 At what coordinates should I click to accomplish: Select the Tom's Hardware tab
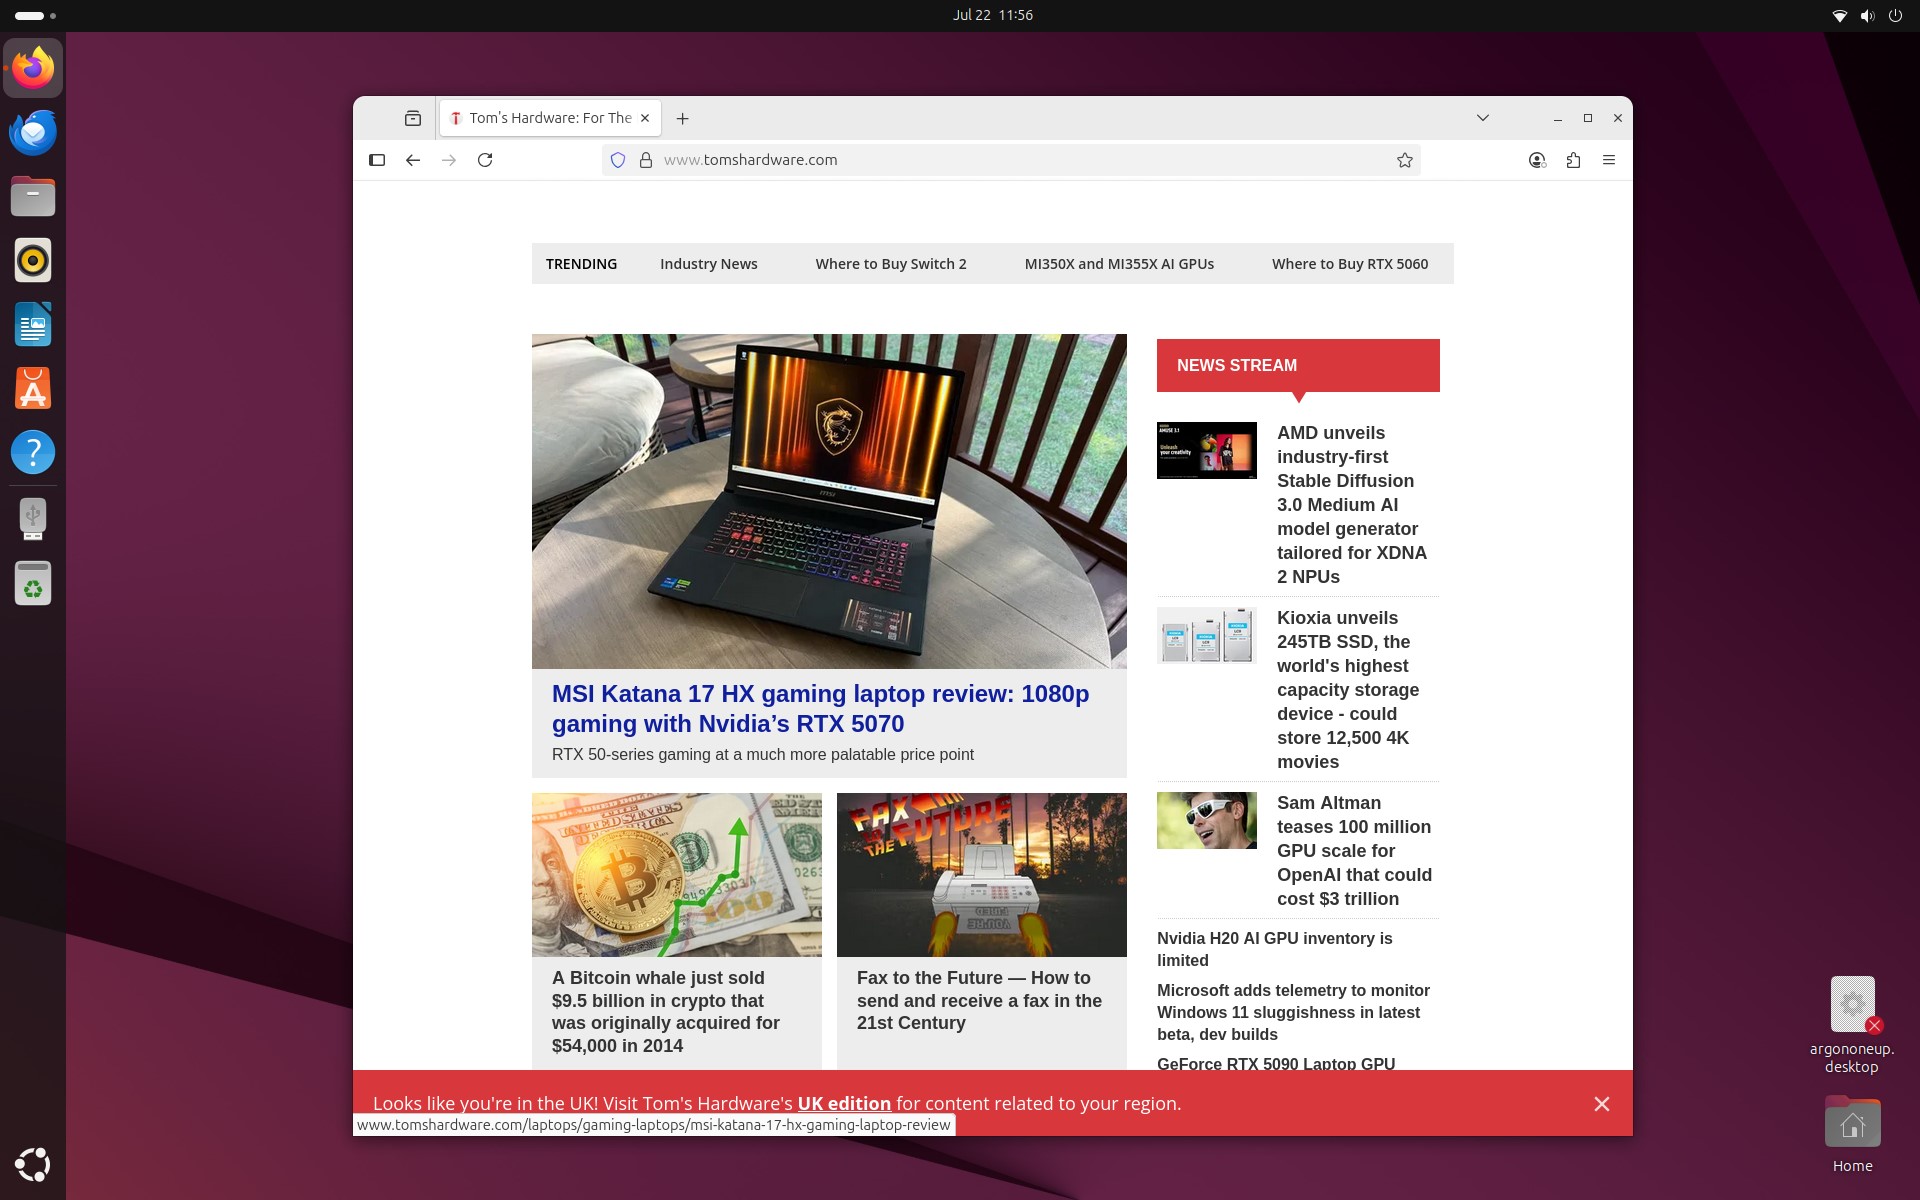pyautogui.click(x=550, y=118)
